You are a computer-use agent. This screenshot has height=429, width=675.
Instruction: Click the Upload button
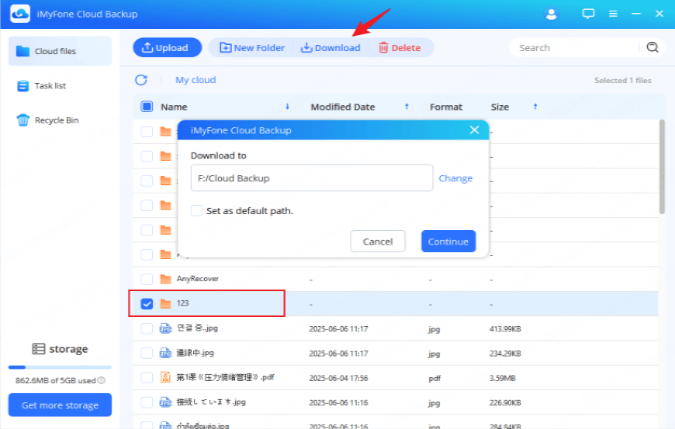(167, 47)
